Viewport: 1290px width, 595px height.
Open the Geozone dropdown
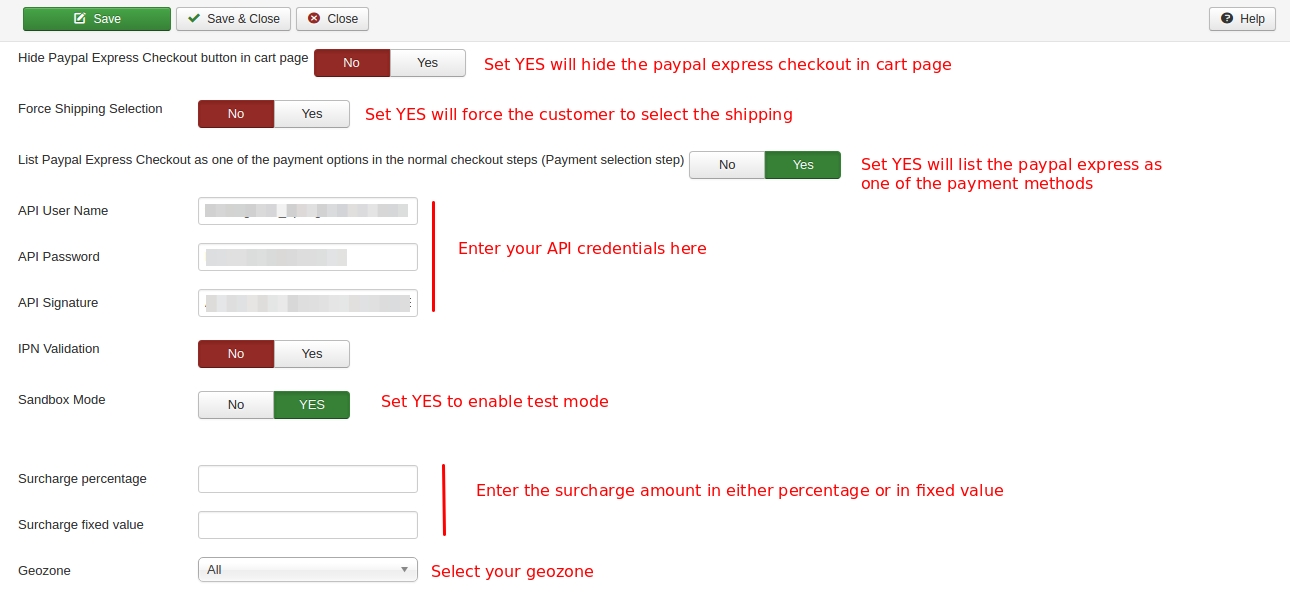tap(308, 570)
